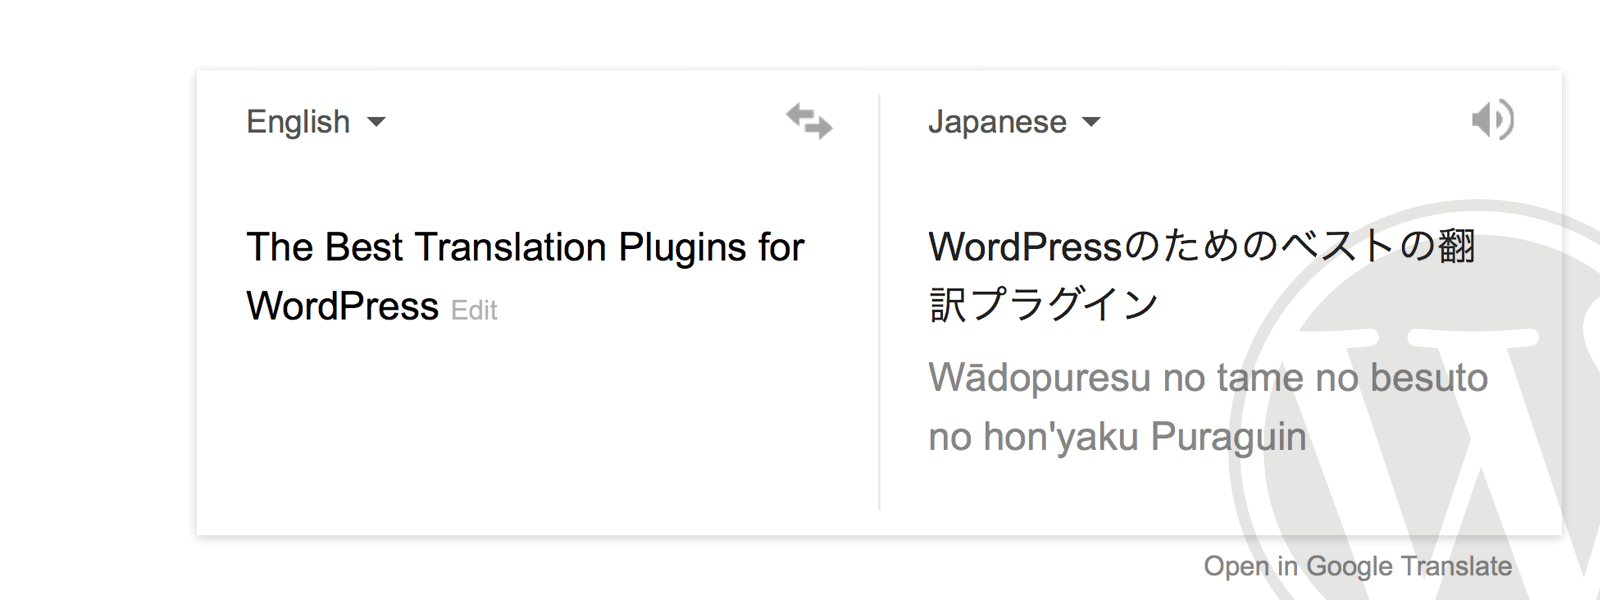
Task: Click the speaker icon to hear the Japanese translation
Action: pos(1494,120)
